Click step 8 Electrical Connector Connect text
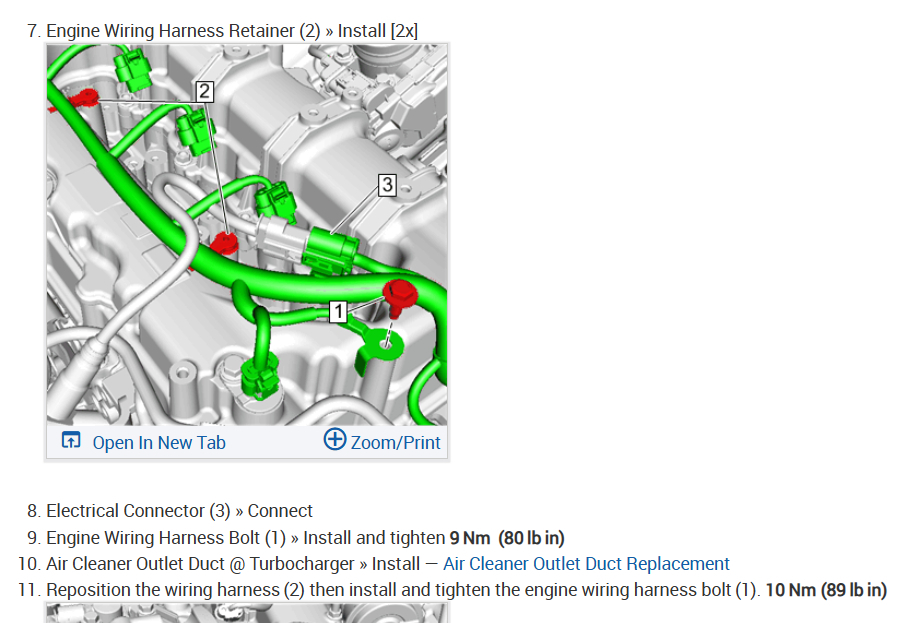The width and height of the screenshot is (909, 623). pyautogui.click(x=179, y=511)
